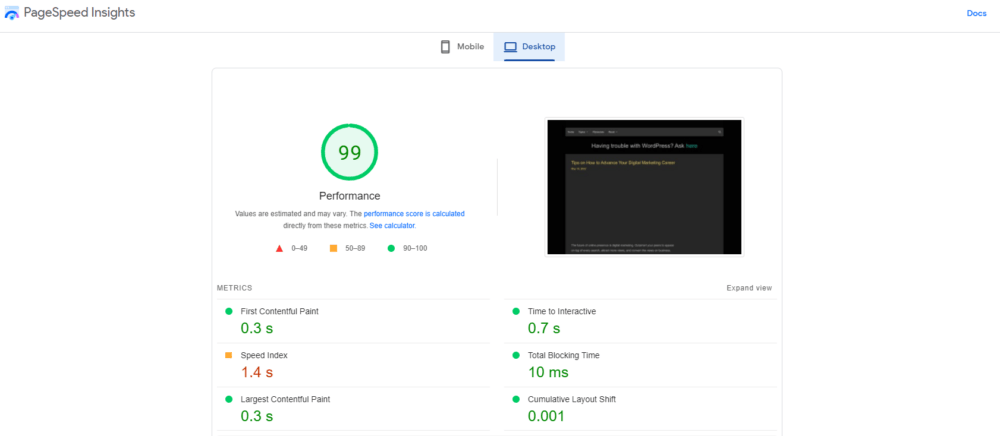The width and height of the screenshot is (1000, 436).
Task: Click the PageSpeed Insights logo icon
Action: (x=12, y=14)
